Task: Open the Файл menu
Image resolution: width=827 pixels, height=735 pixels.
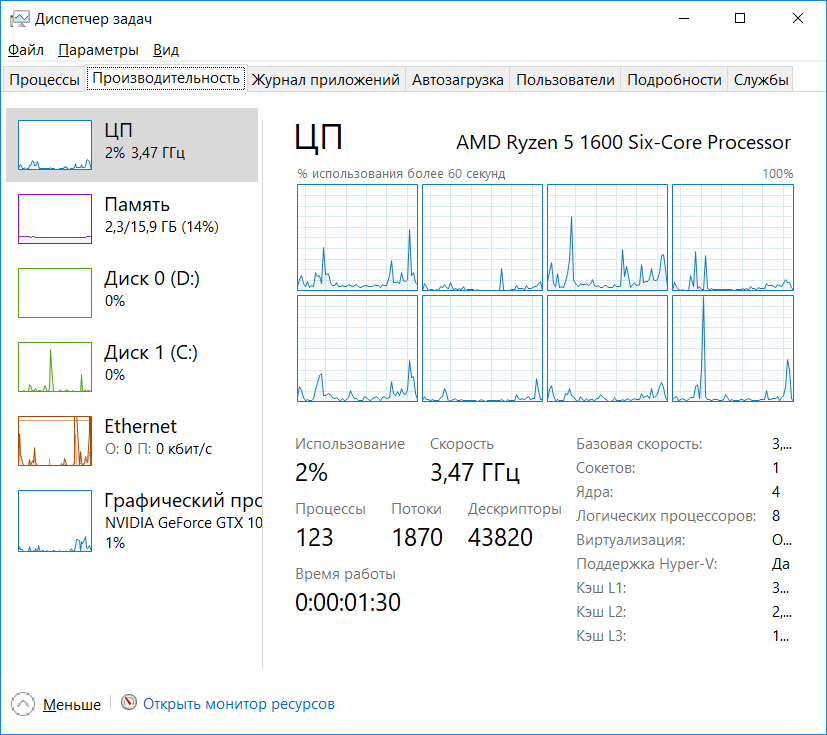Action: (x=26, y=50)
